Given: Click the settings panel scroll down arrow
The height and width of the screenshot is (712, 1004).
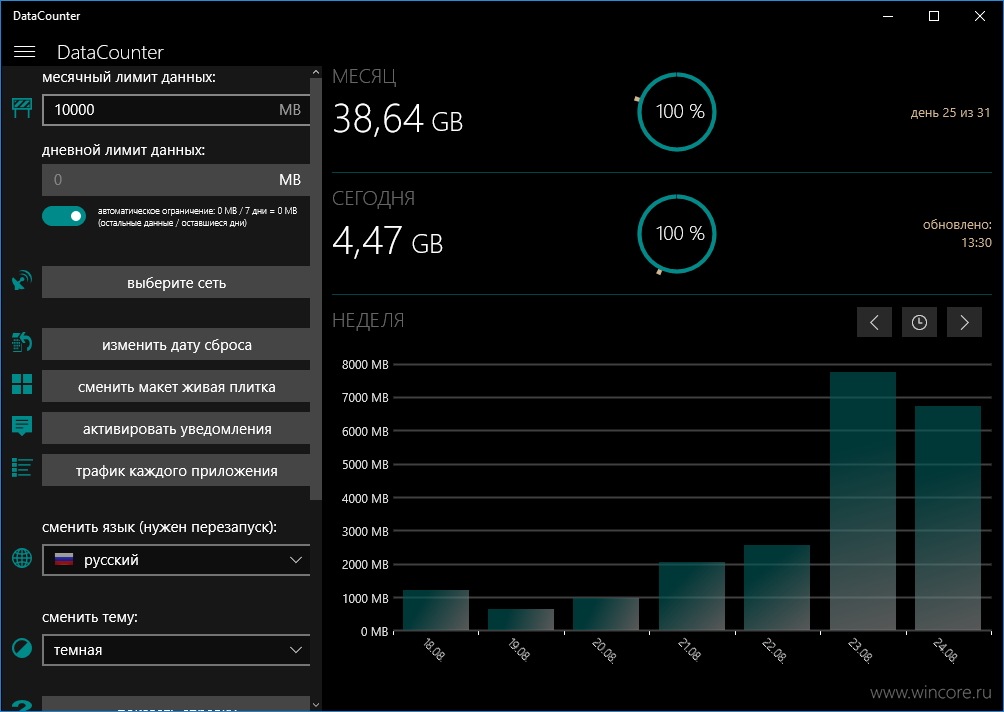Looking at the screenshot, I should pyautogui.click(x=316, y=704).
